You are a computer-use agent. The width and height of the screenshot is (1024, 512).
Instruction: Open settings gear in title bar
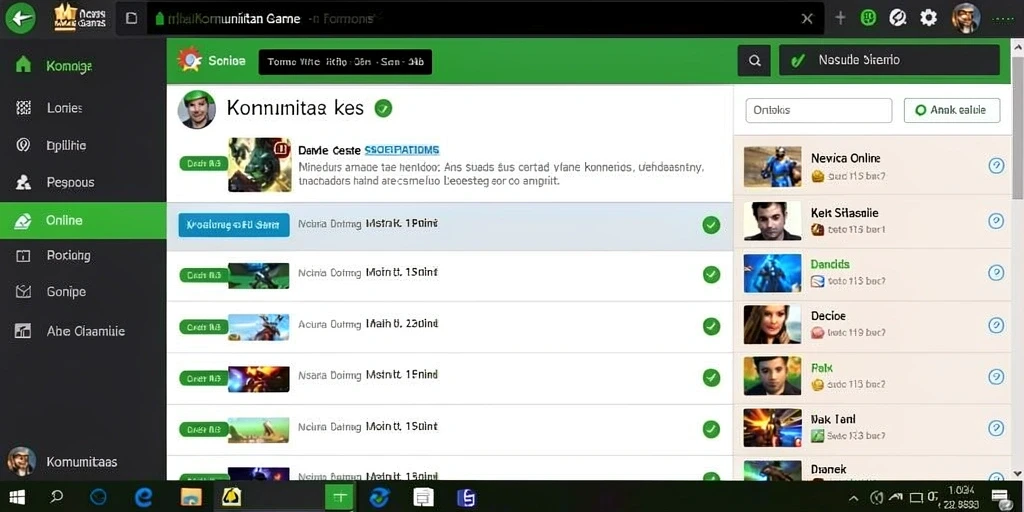(929, 18)
